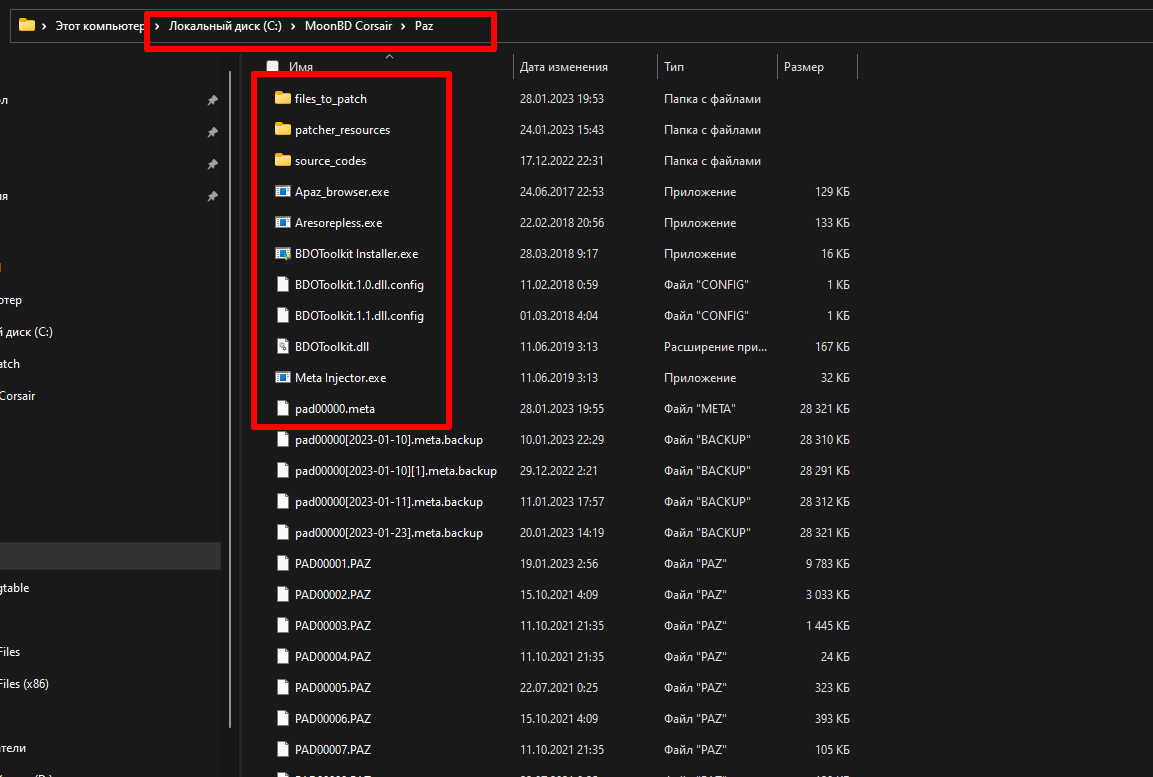Go to MoonBD Corsair in the breadcrumb
This screenshot has width=1153, height=777.
(349, 26)
